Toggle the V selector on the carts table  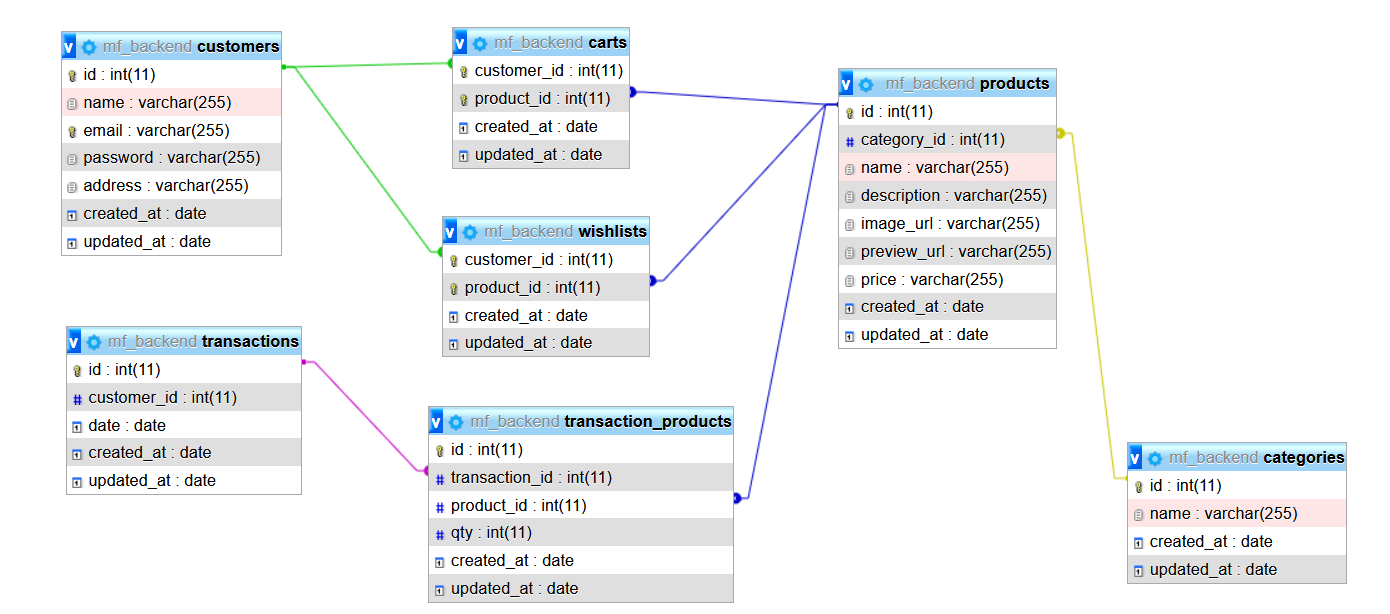click(459, 42)
